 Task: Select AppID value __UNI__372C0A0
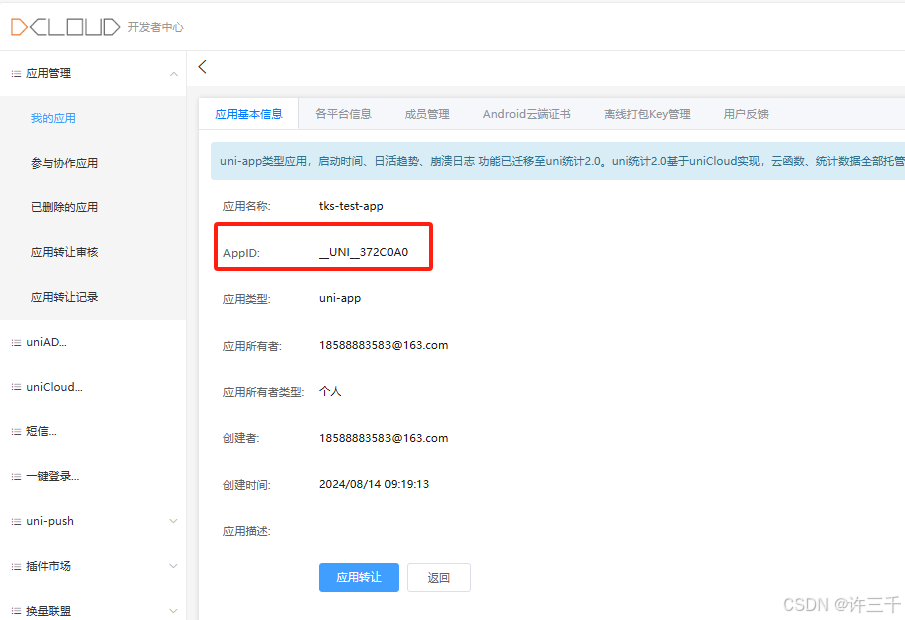click(364, 252)
